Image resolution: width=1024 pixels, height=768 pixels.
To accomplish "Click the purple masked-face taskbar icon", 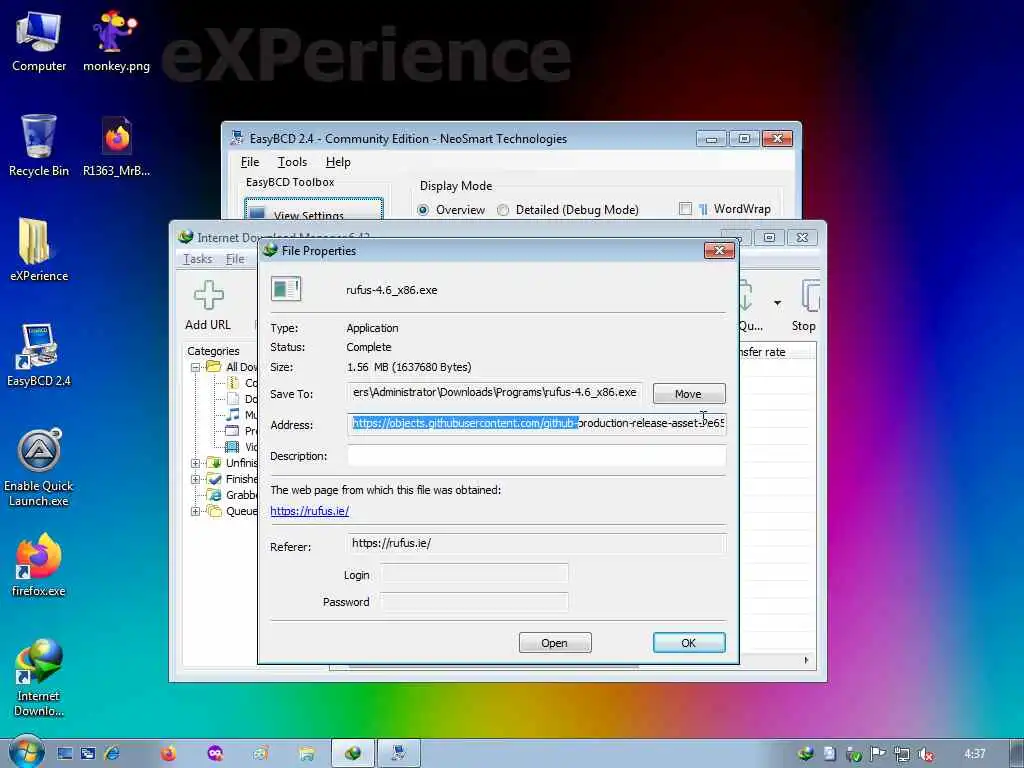I will click(216, 754).
